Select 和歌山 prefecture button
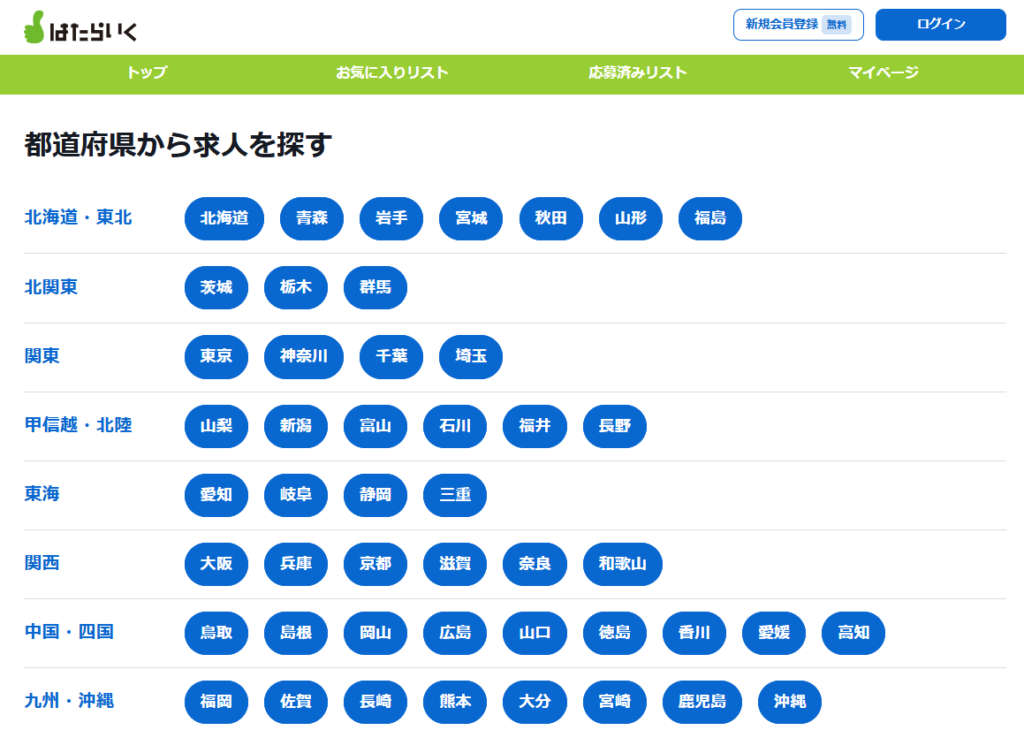The image size is (1024, 738). (x=622, y=564)
